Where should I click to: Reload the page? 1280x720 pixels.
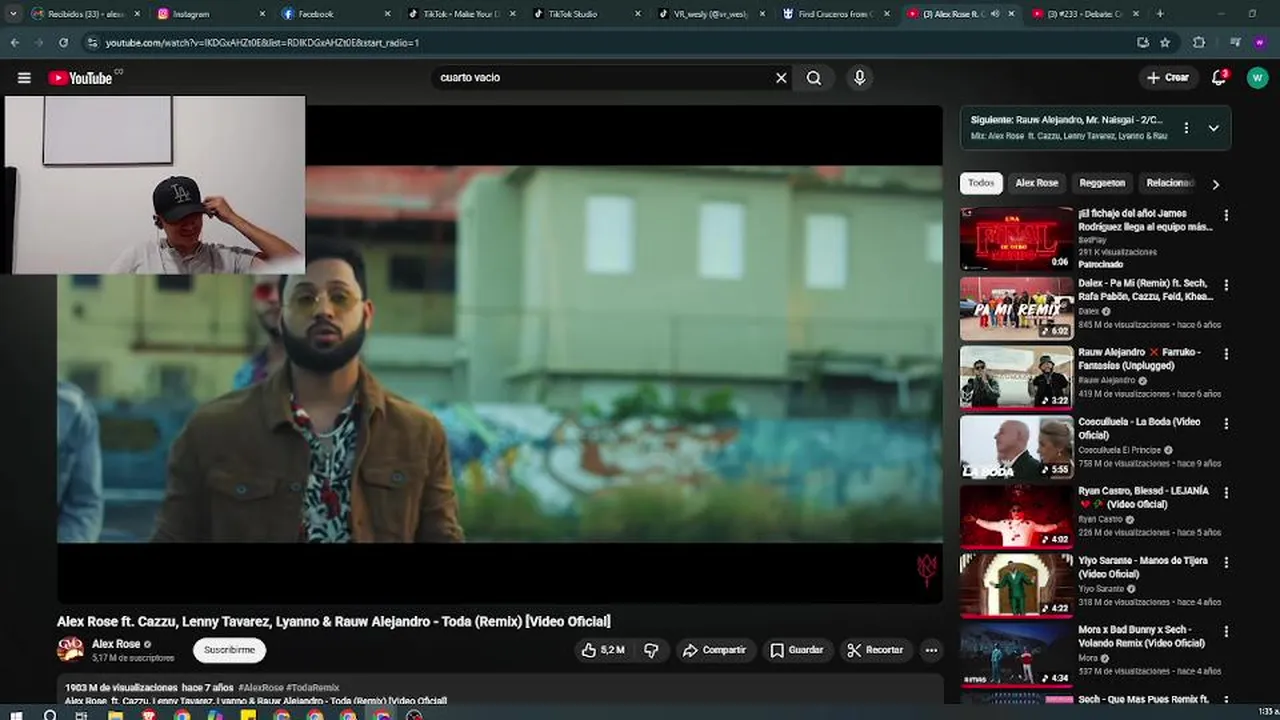point(63,43)
